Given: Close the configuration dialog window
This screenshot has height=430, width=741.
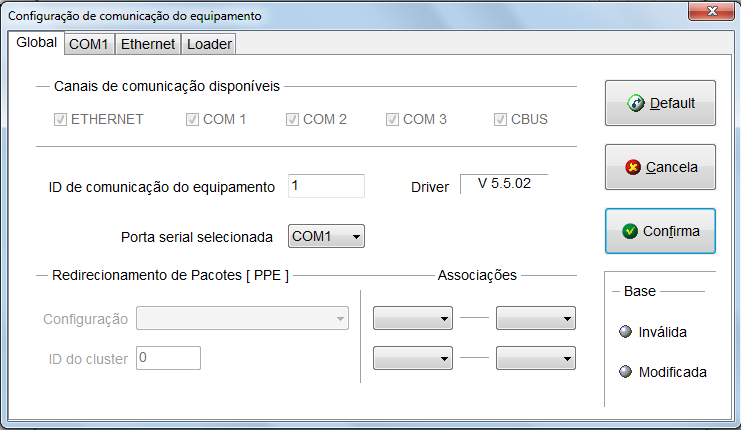Looking at the screenshot, I should [712, 11].
